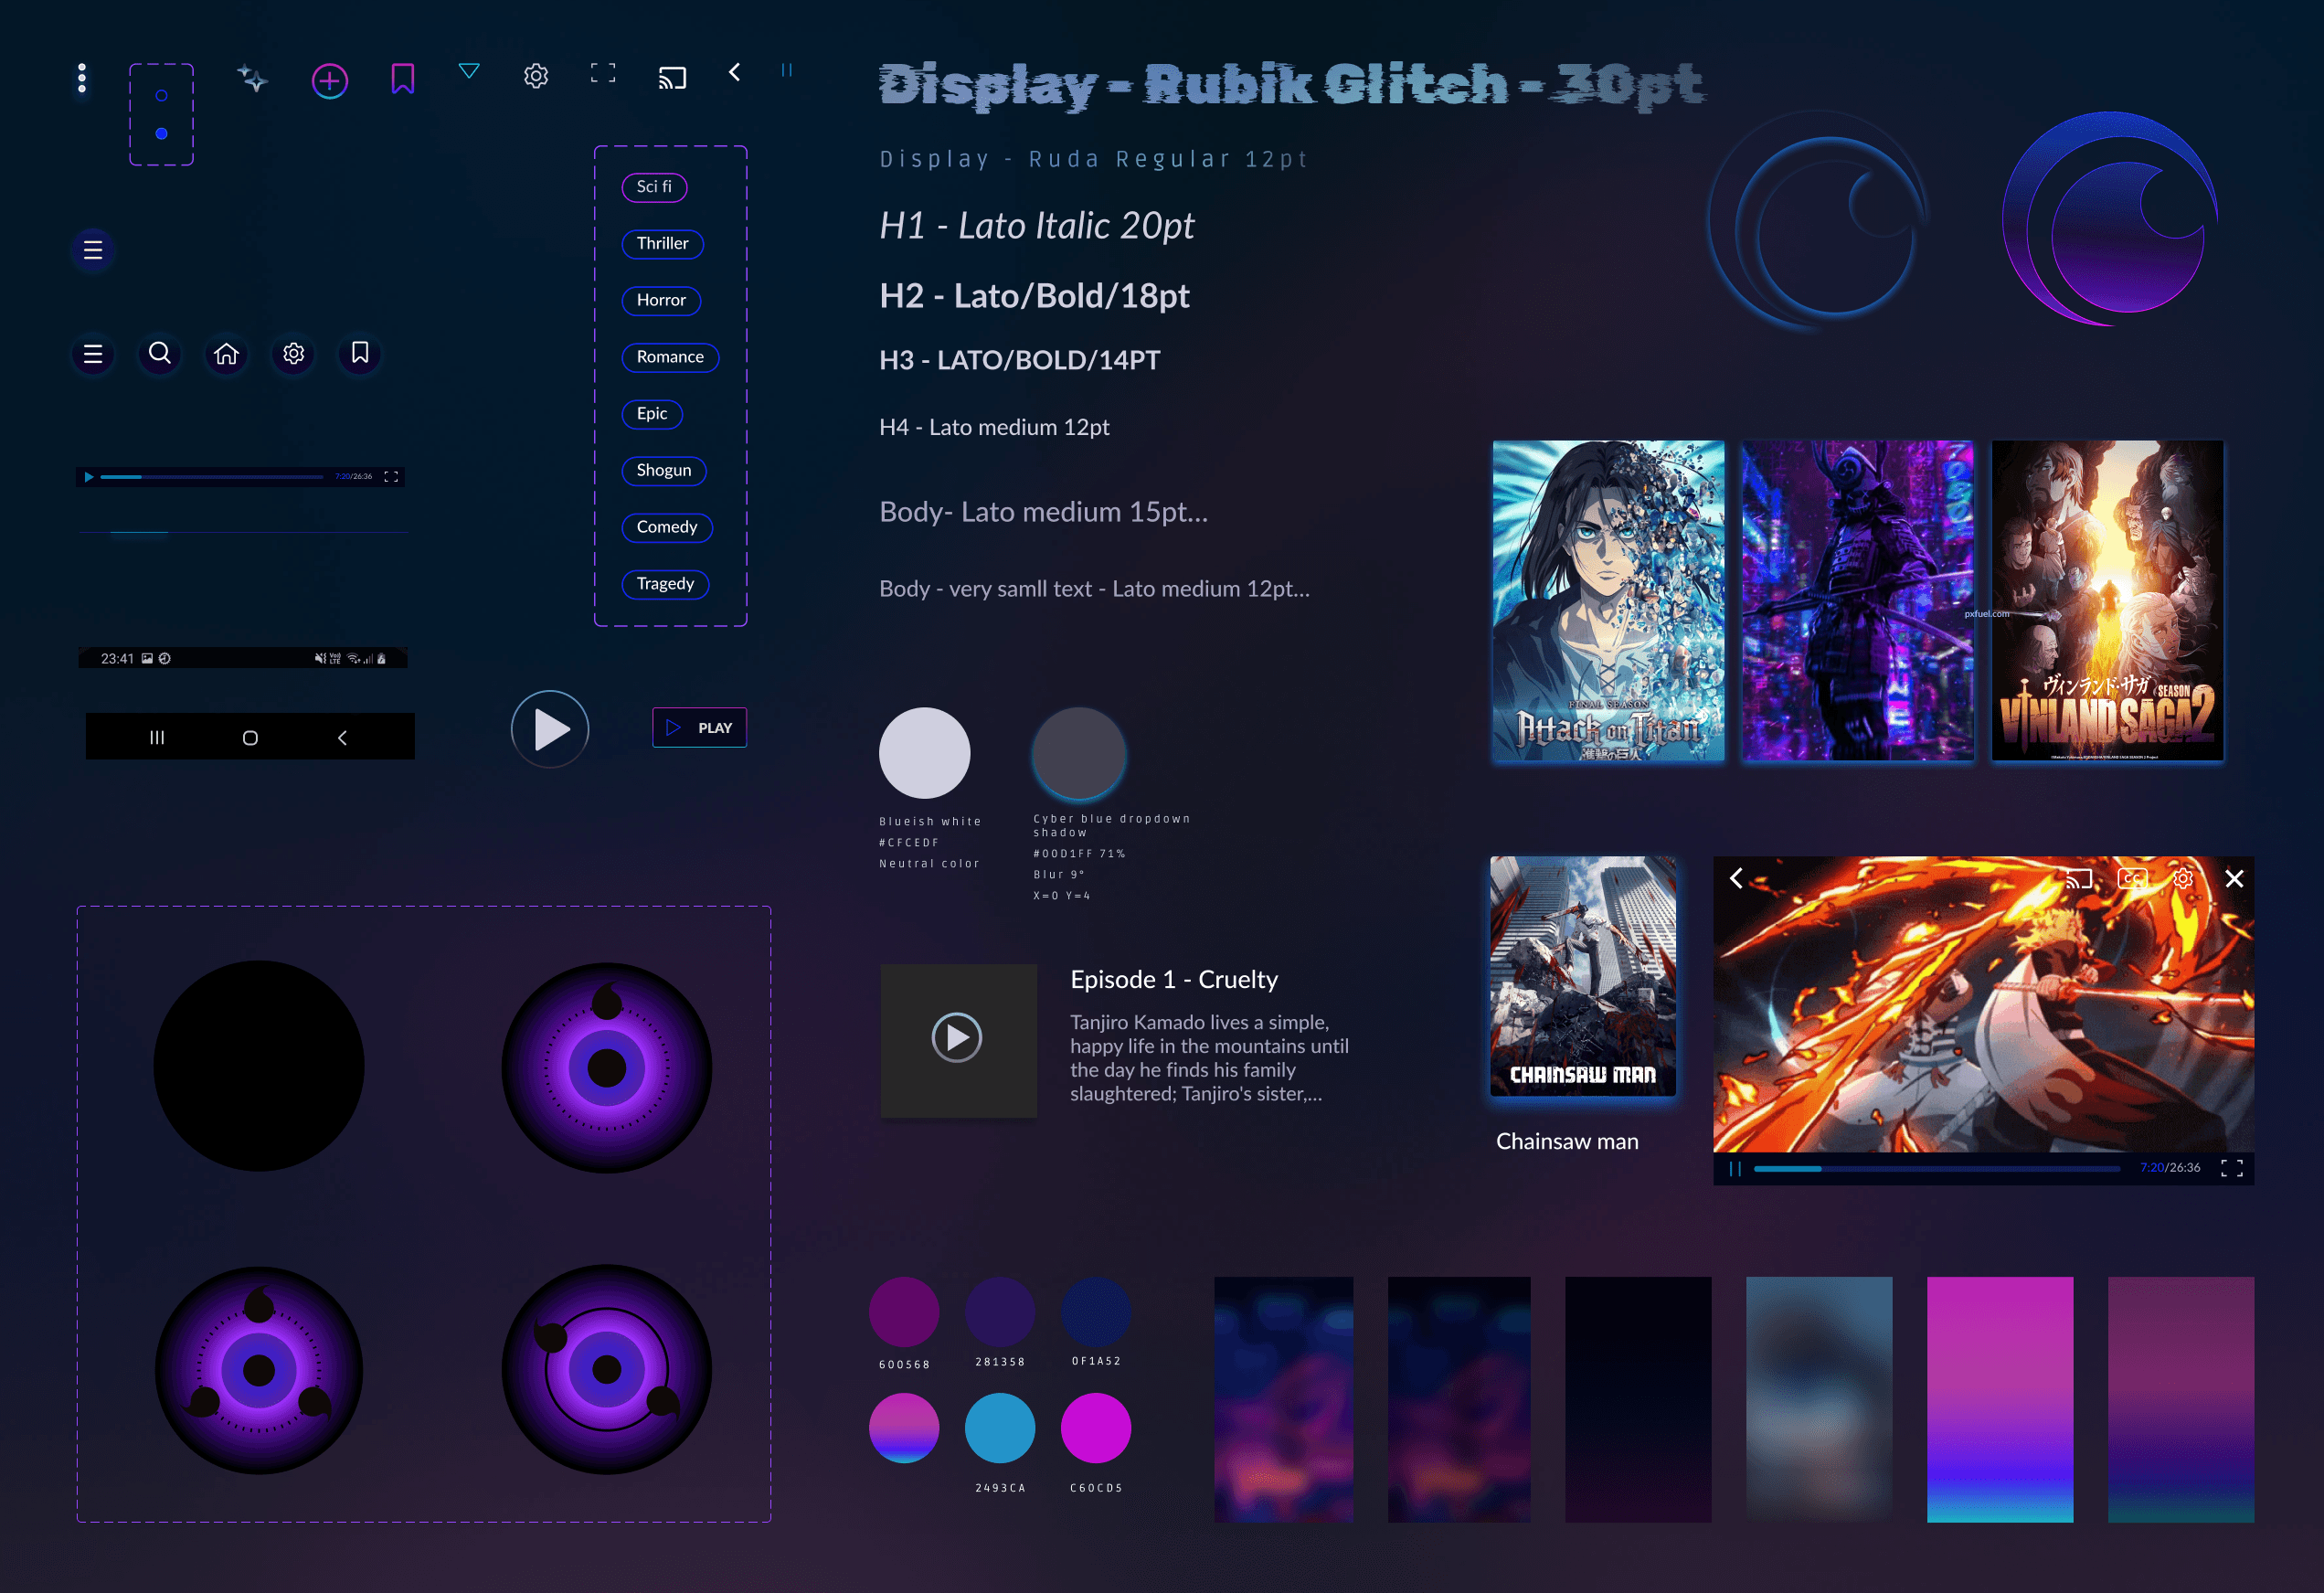Click back chevron on the video player
Image resolution: width=2324 pixels, height=1593 pixels.
coord(1737,878)
